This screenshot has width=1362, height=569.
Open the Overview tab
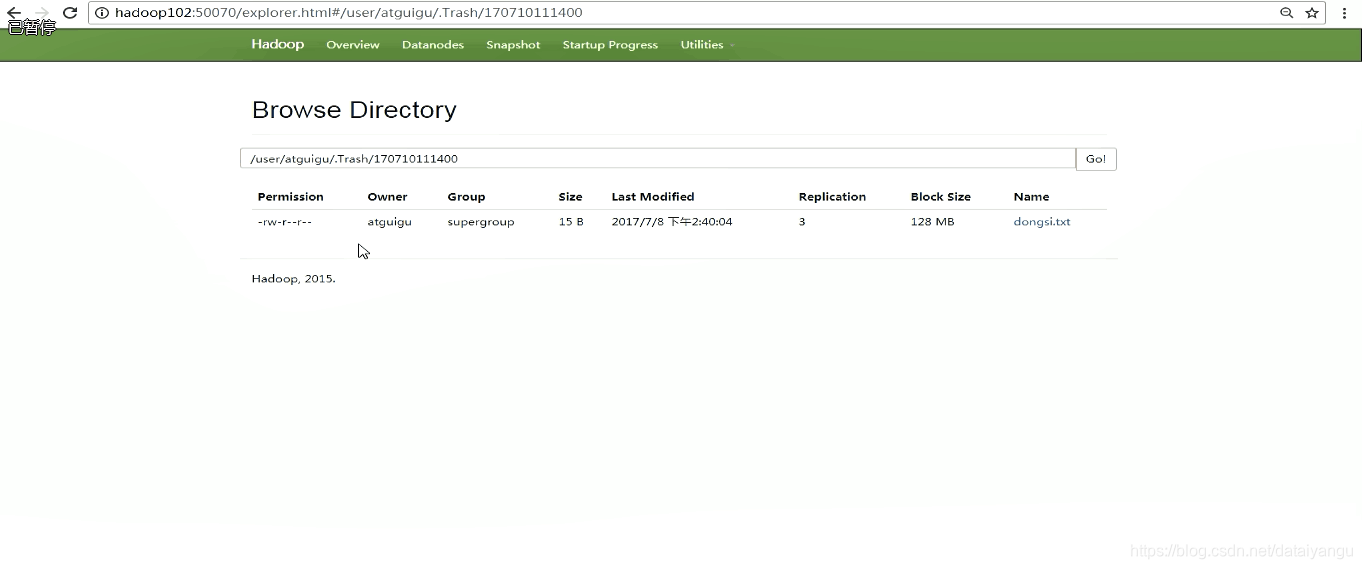click(x=353, y=45)
